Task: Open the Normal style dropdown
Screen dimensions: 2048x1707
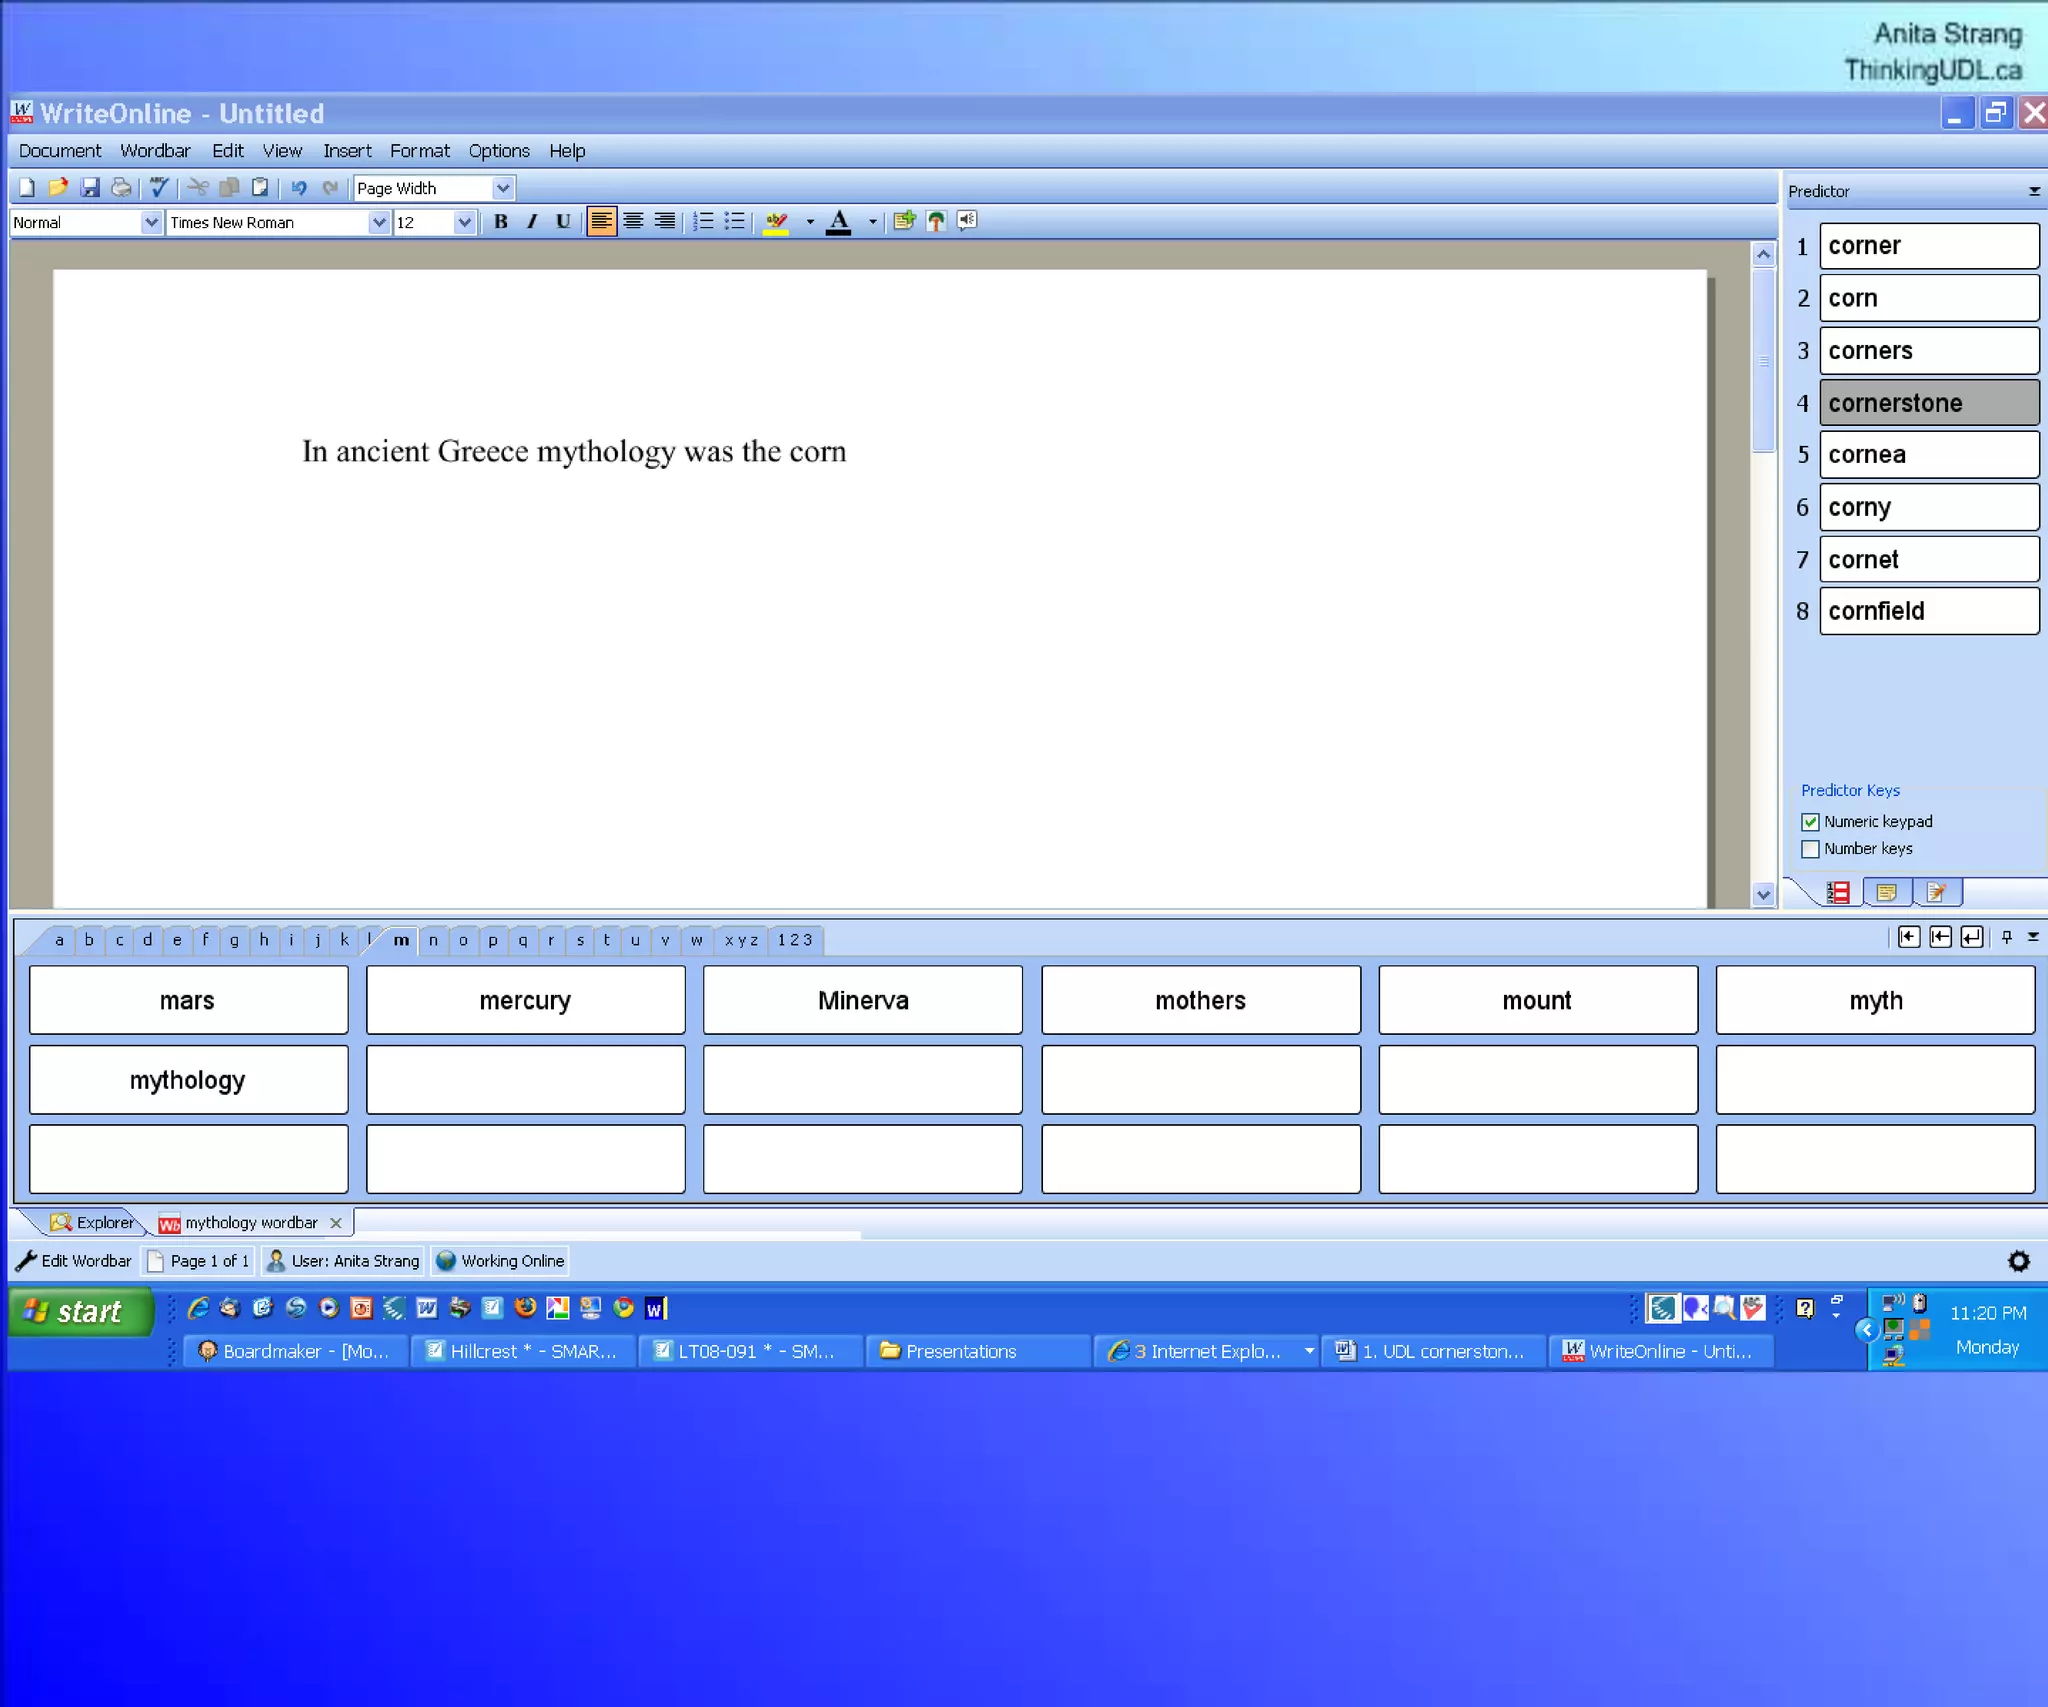Action: pyautogui.click(x=151, y=222)
